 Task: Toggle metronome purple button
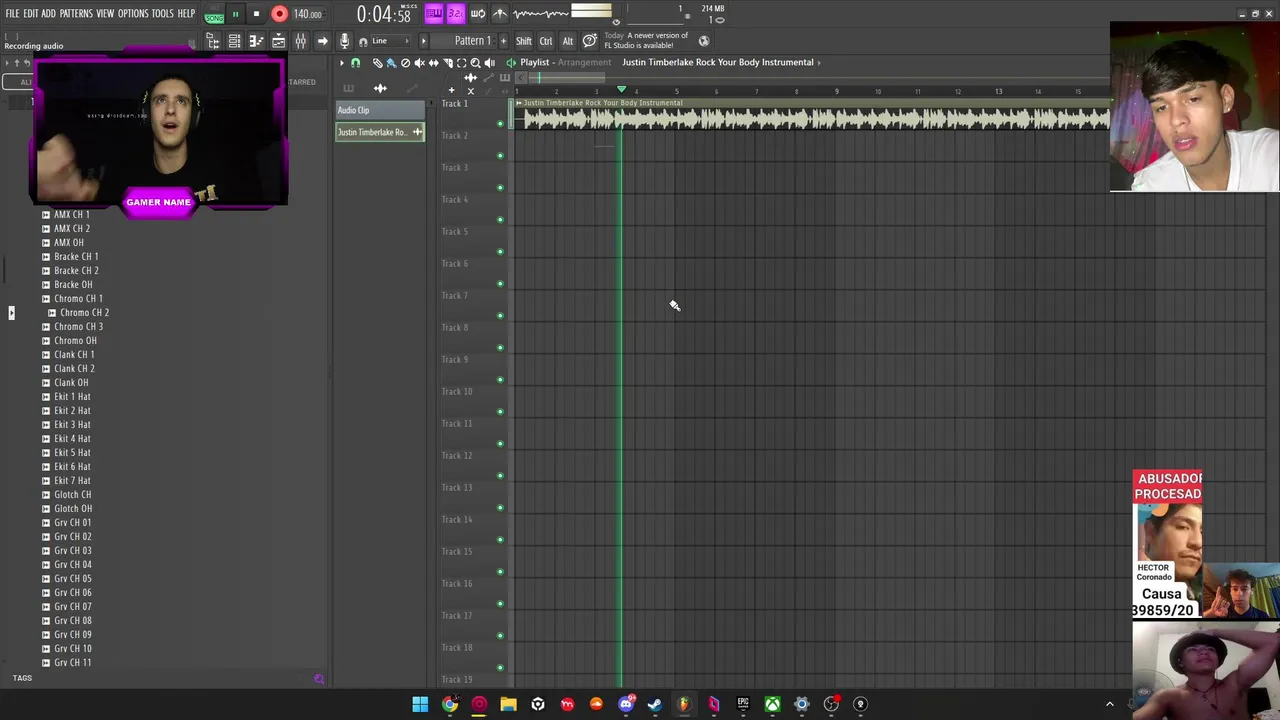(x=433, y=14)
